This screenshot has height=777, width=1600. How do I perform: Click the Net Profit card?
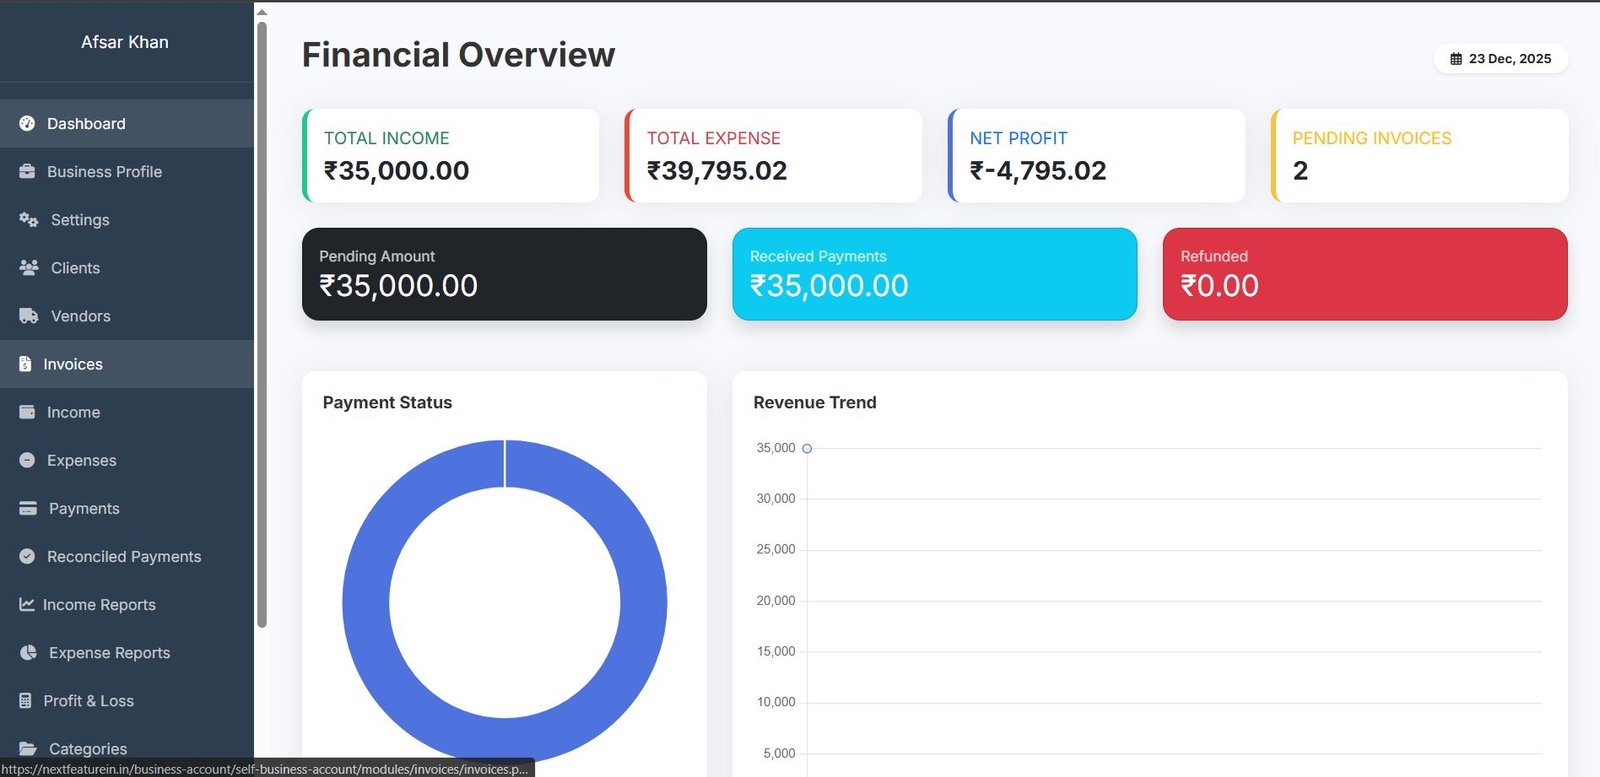1097,156
